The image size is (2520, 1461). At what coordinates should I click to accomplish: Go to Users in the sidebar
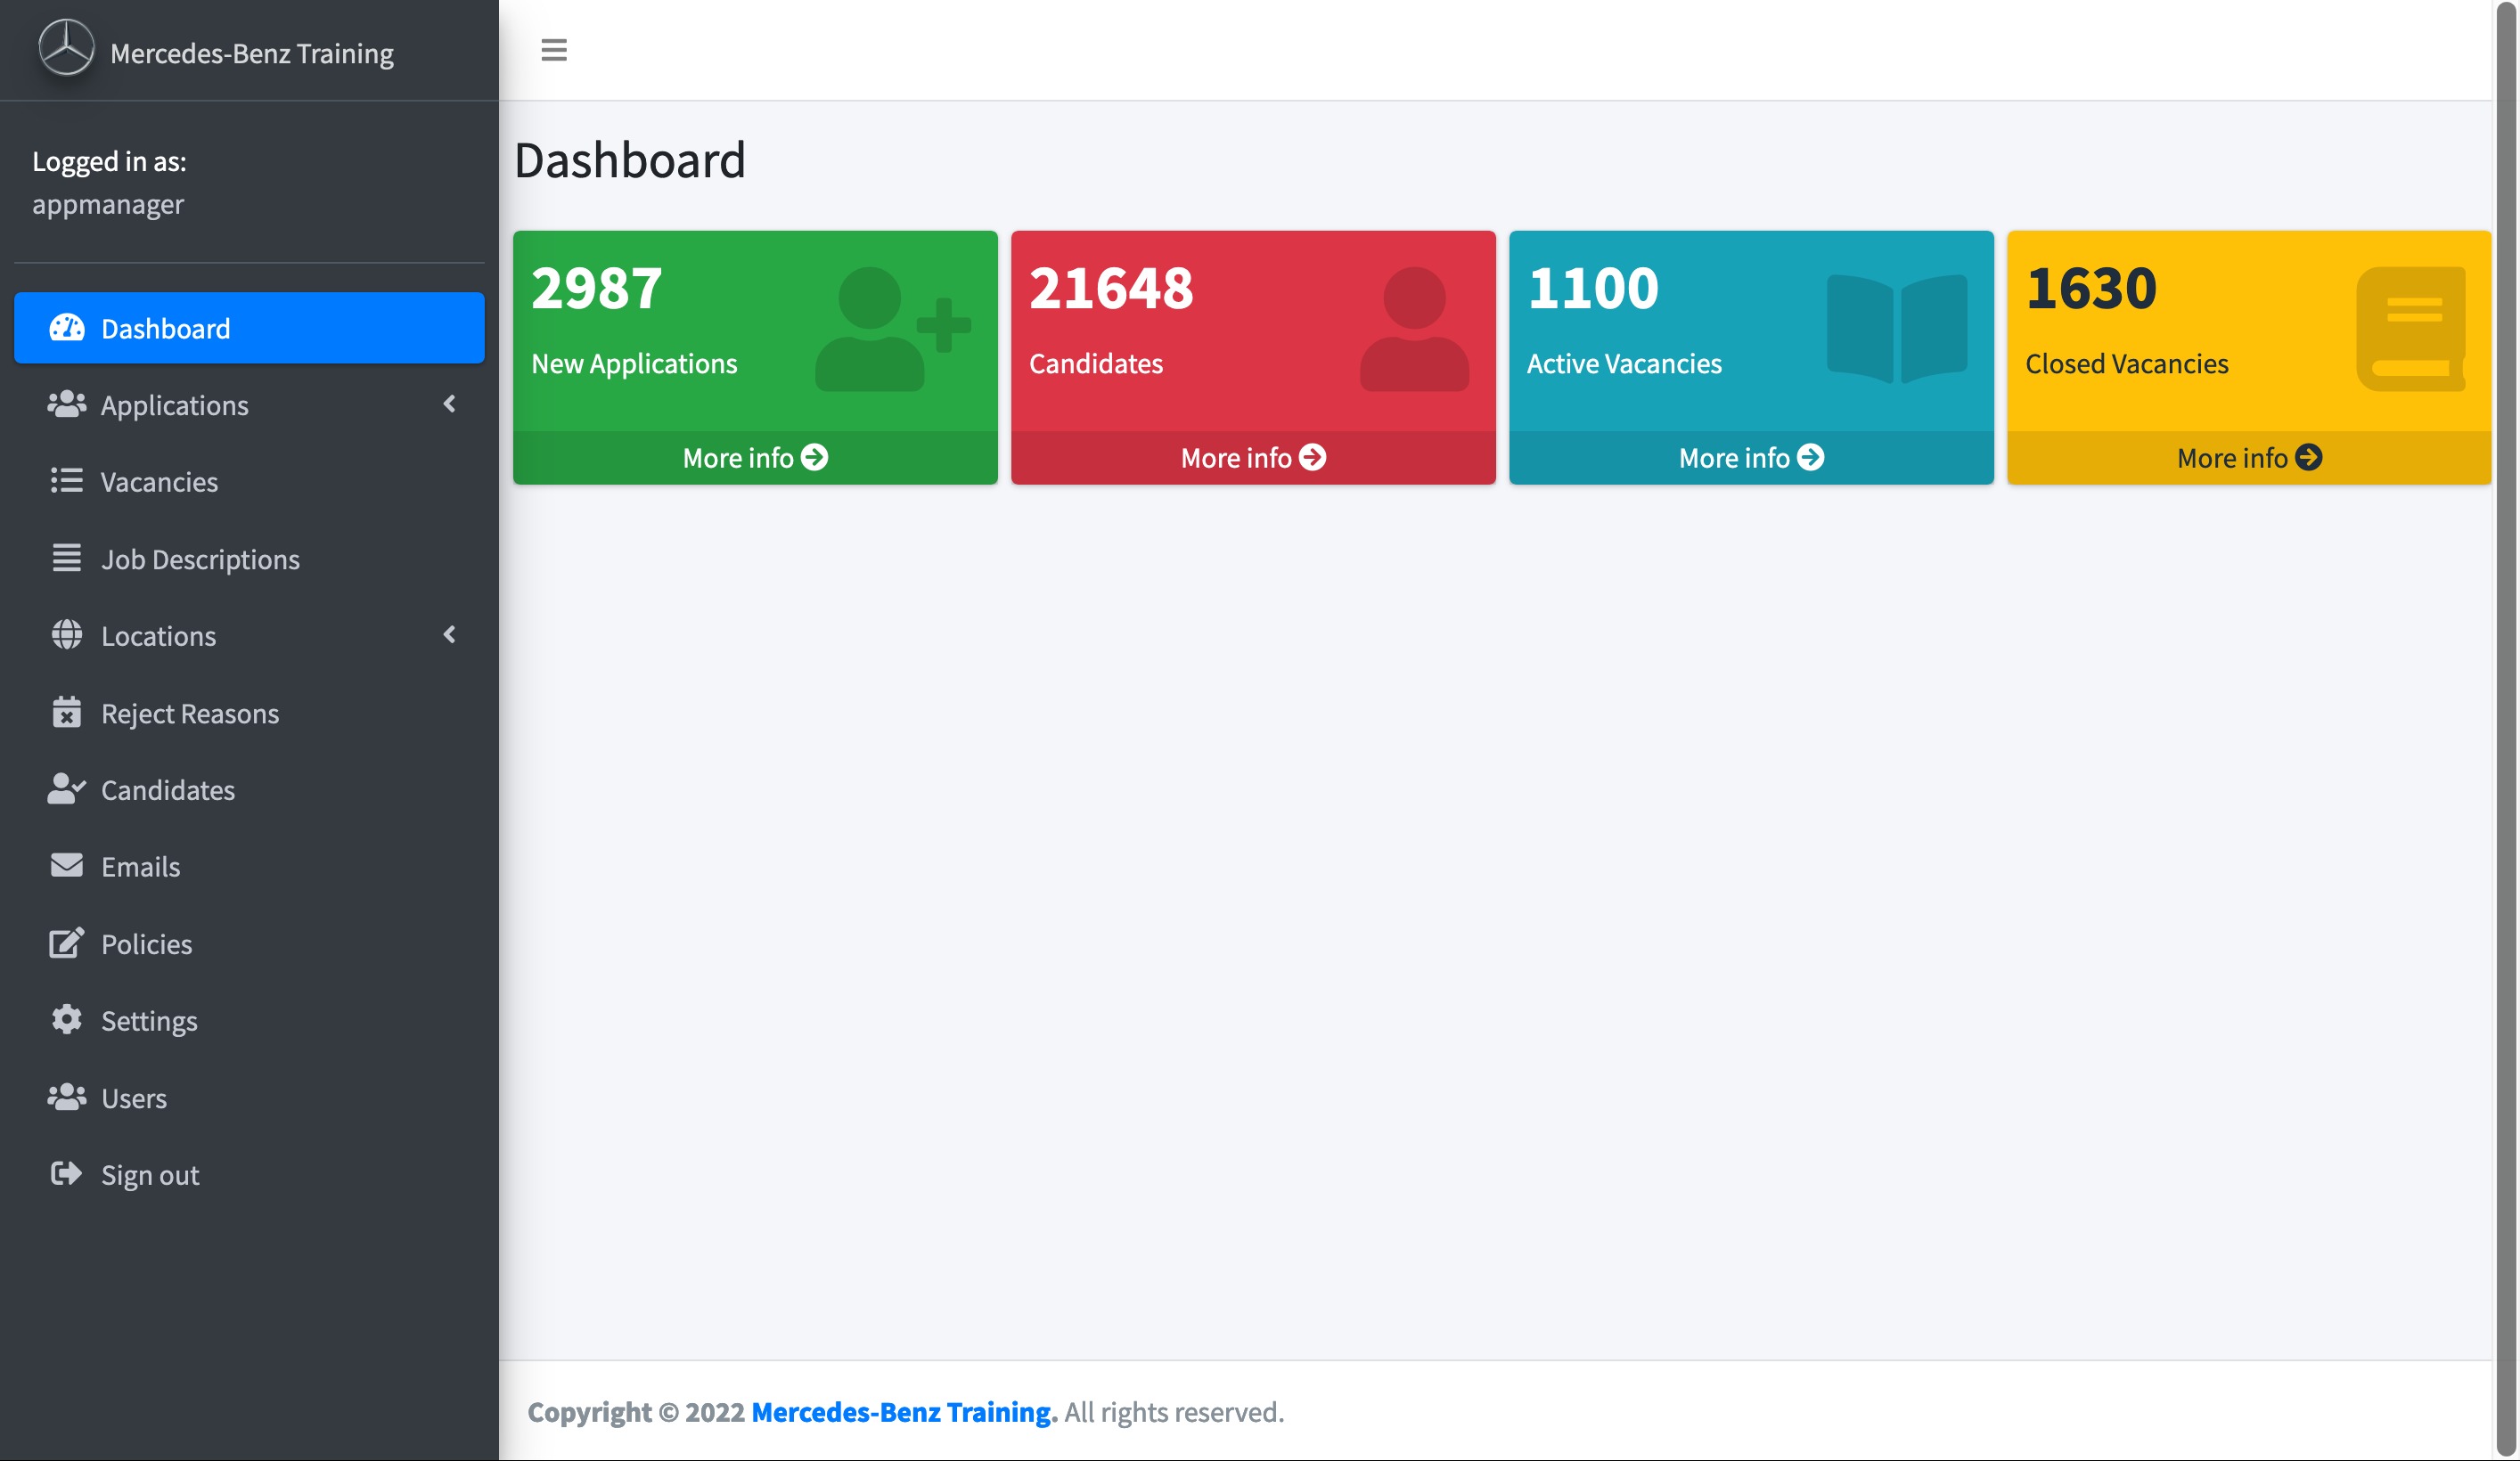pyautogui.click(x=249, y=1098)
